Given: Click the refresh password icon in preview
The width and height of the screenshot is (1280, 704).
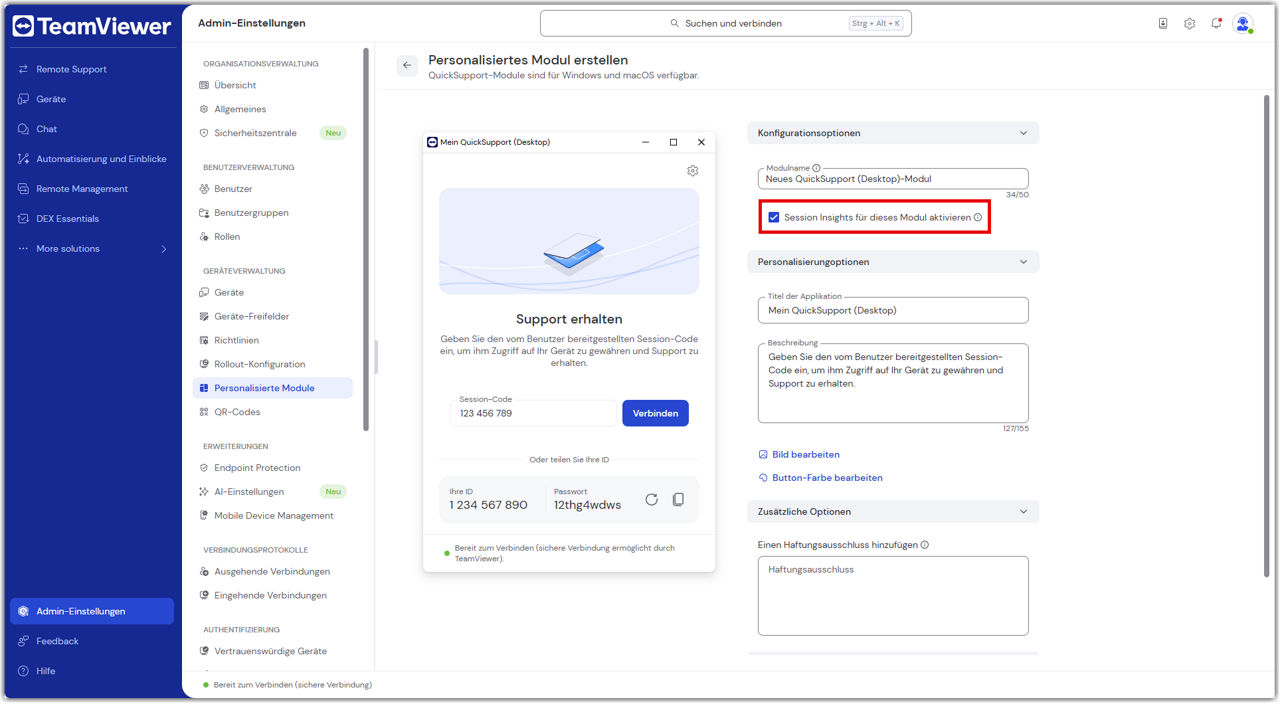Looking at the screenshot, I should pos(651,499).
